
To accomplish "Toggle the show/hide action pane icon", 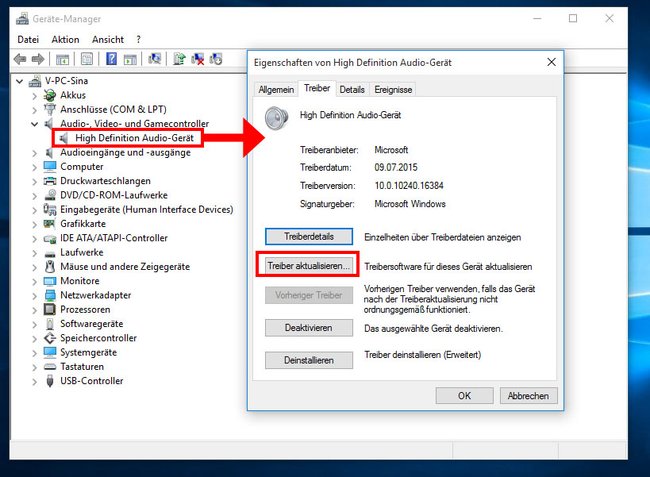I will 130,59.
